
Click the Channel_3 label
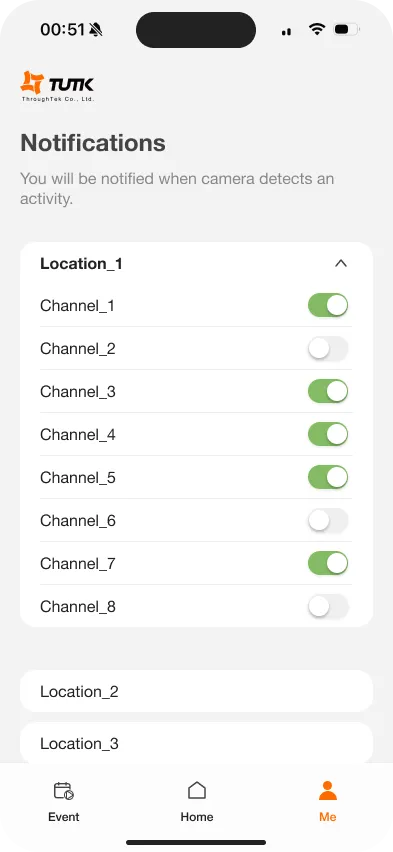tap(78, 392)
